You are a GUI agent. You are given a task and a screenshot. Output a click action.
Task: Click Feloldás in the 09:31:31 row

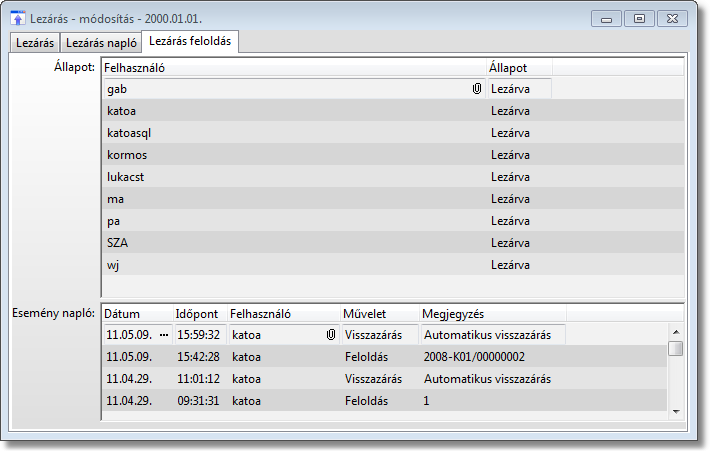[x=366, y=401]
